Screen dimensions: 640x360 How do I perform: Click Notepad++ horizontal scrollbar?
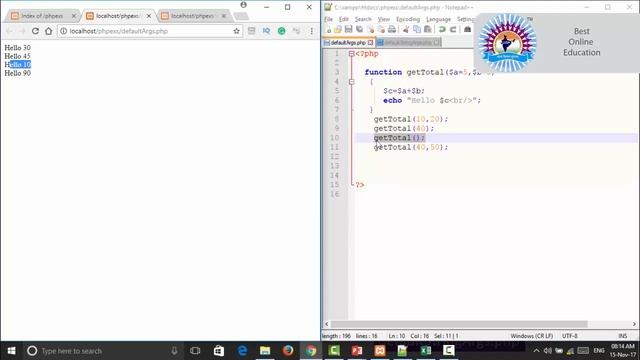459,324
